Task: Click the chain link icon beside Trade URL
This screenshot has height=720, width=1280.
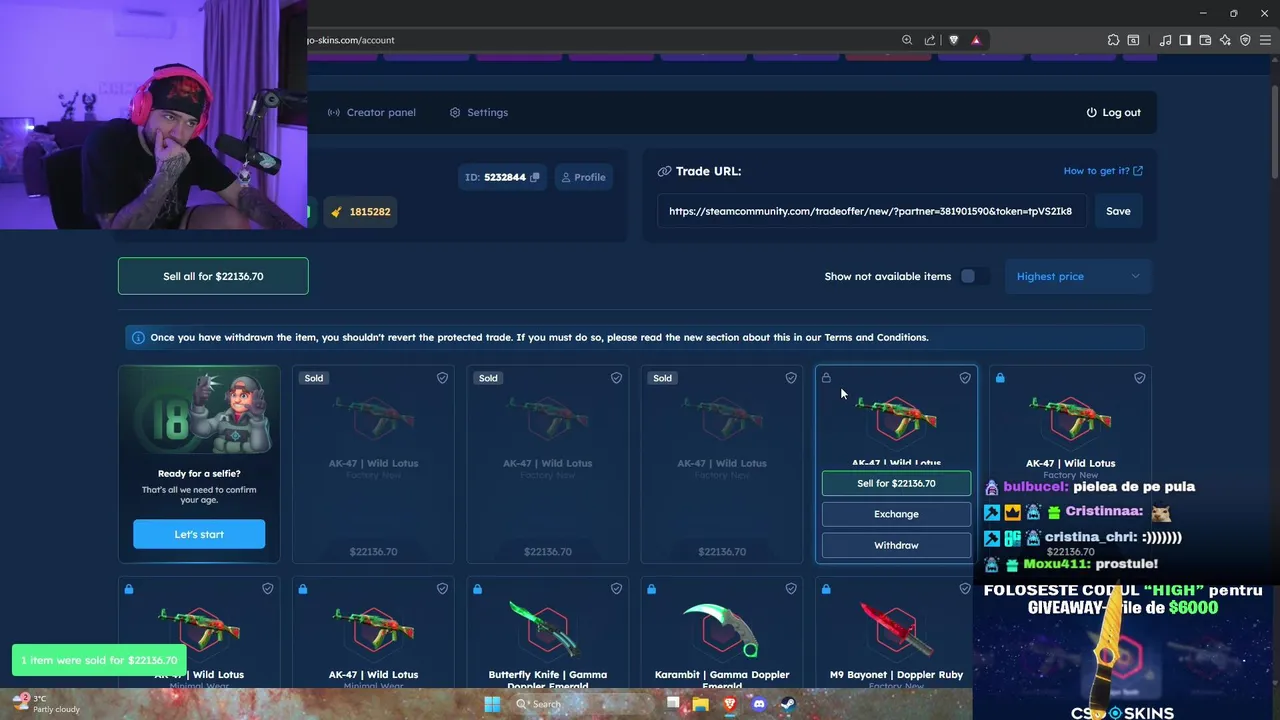Action: click(x=664, y=171)
